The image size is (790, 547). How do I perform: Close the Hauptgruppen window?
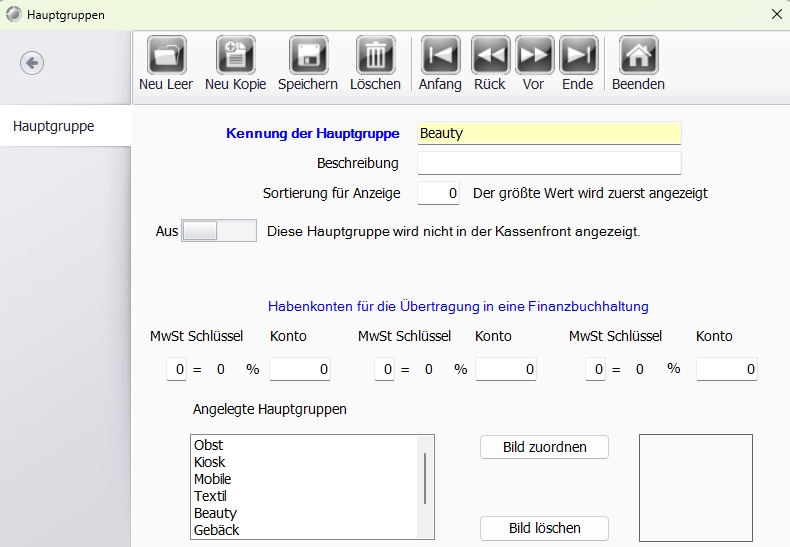click(x=777, y=14)
